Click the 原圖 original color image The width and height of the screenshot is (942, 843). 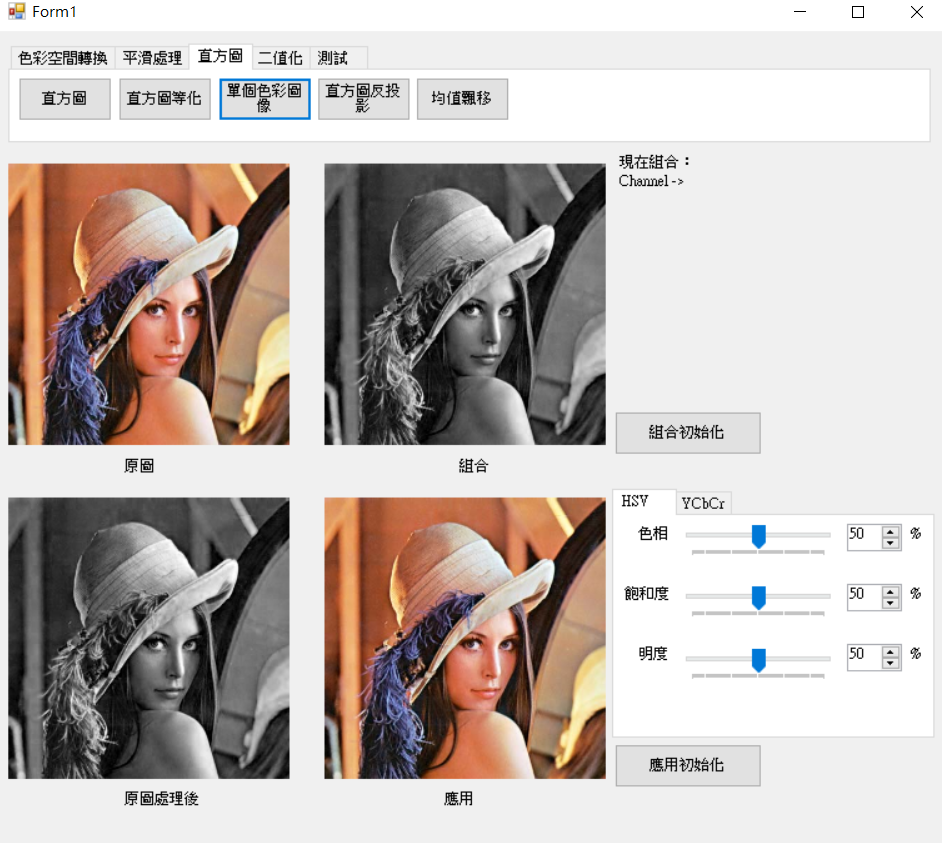[149, 304]
